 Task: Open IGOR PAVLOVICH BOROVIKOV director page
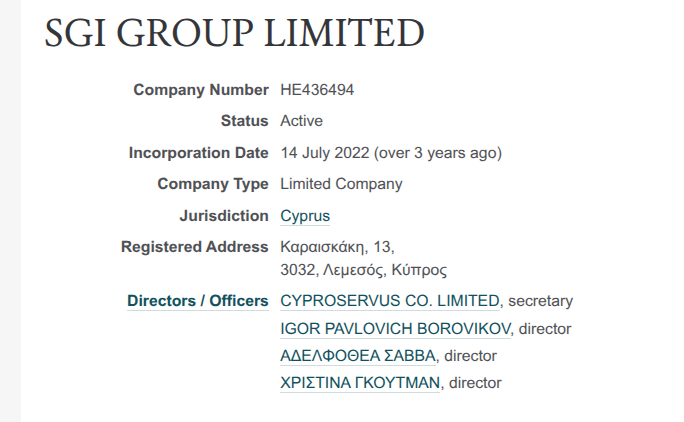(396, 328)
